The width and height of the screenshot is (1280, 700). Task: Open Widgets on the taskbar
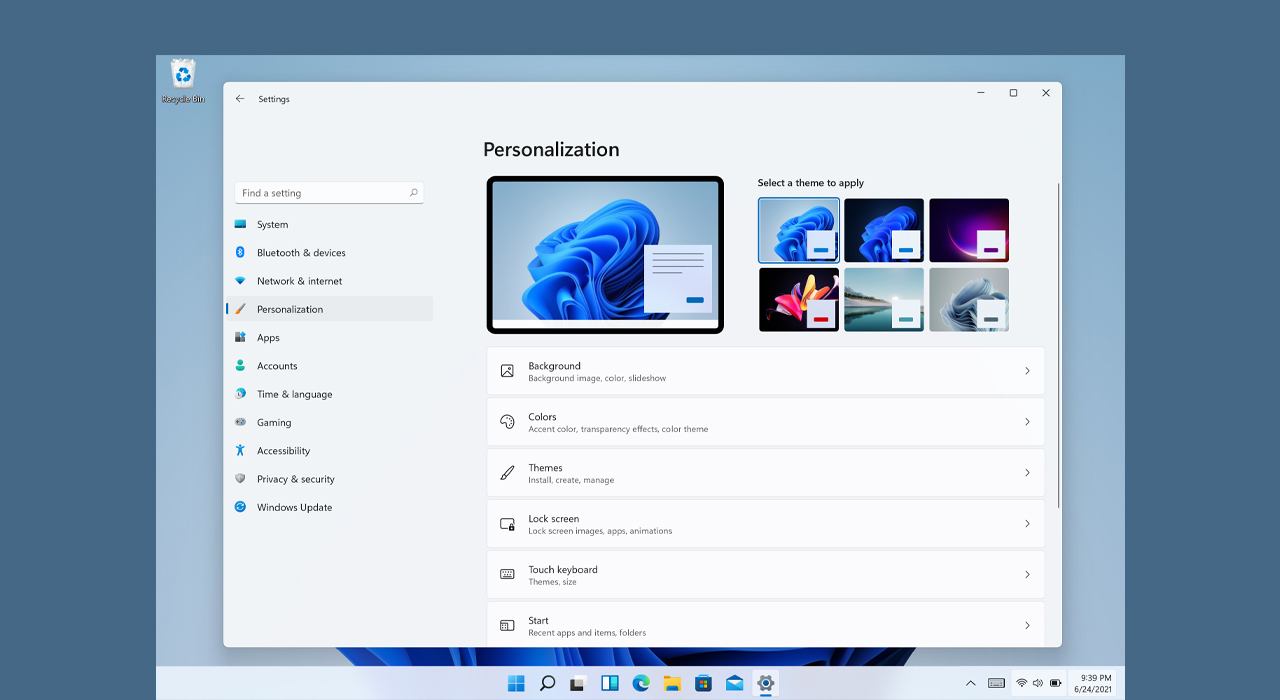click(609, 683)
